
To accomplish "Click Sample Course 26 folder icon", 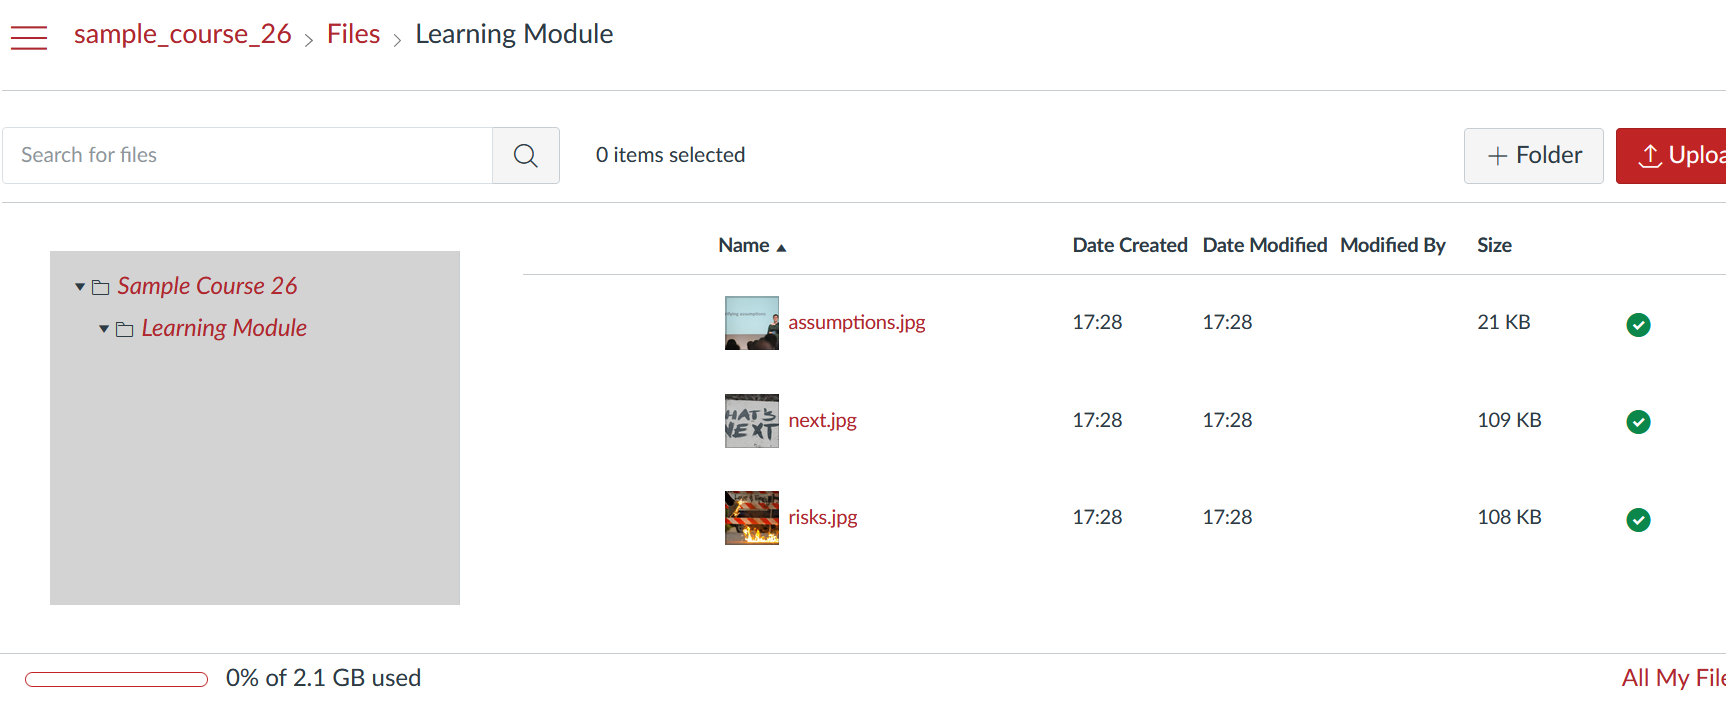I will click(101, 288).
